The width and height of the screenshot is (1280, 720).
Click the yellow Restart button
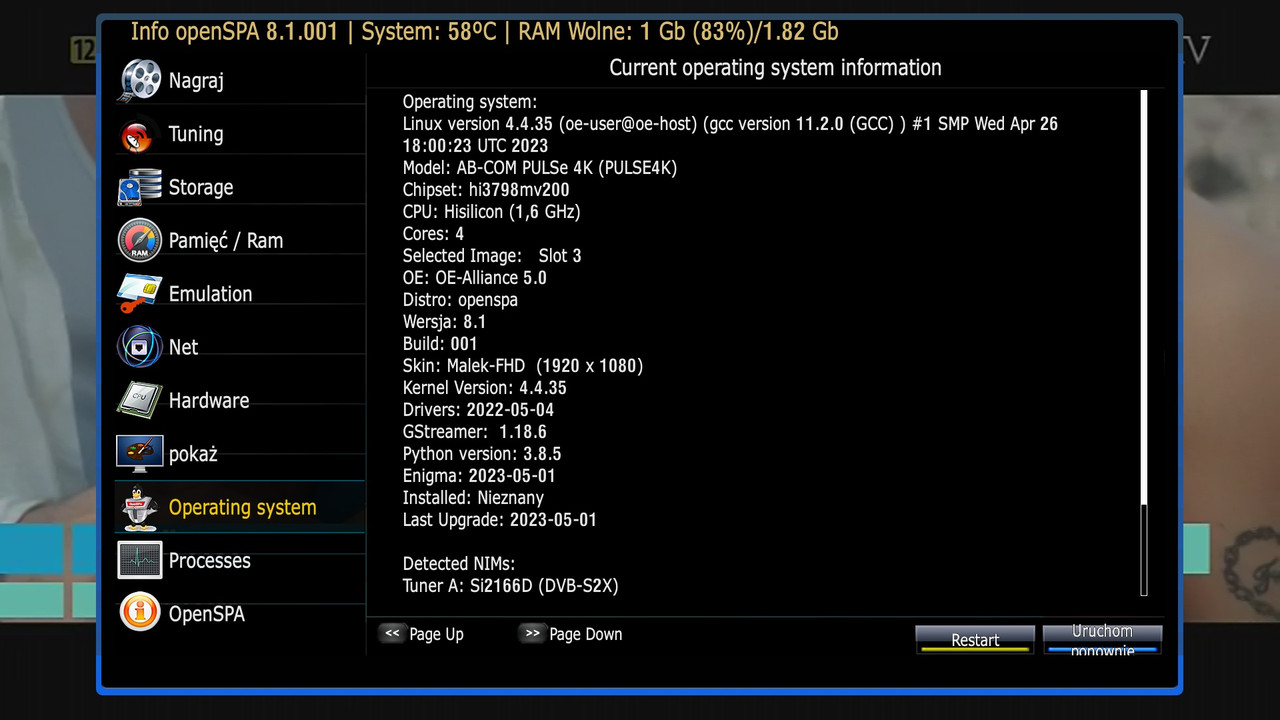tap(975, 640)
